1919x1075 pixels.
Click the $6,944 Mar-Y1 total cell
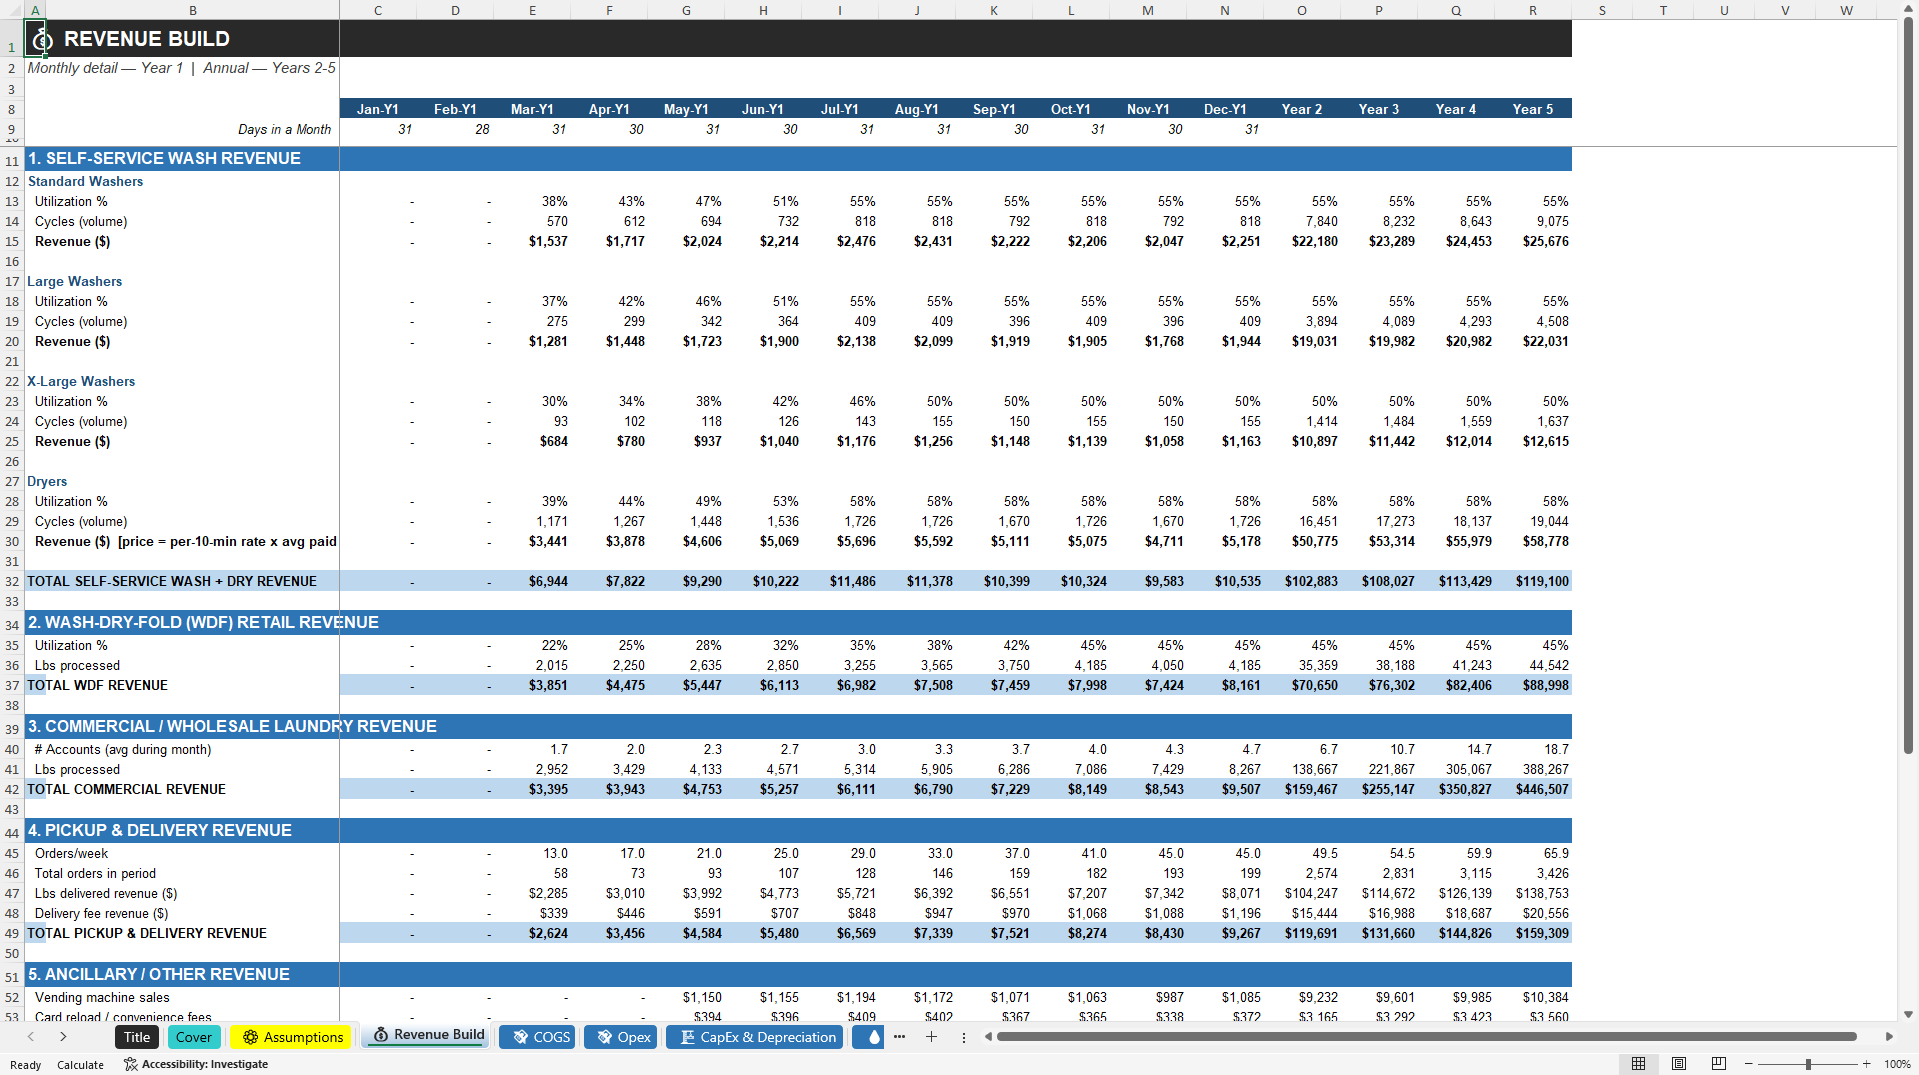(532, 581)
